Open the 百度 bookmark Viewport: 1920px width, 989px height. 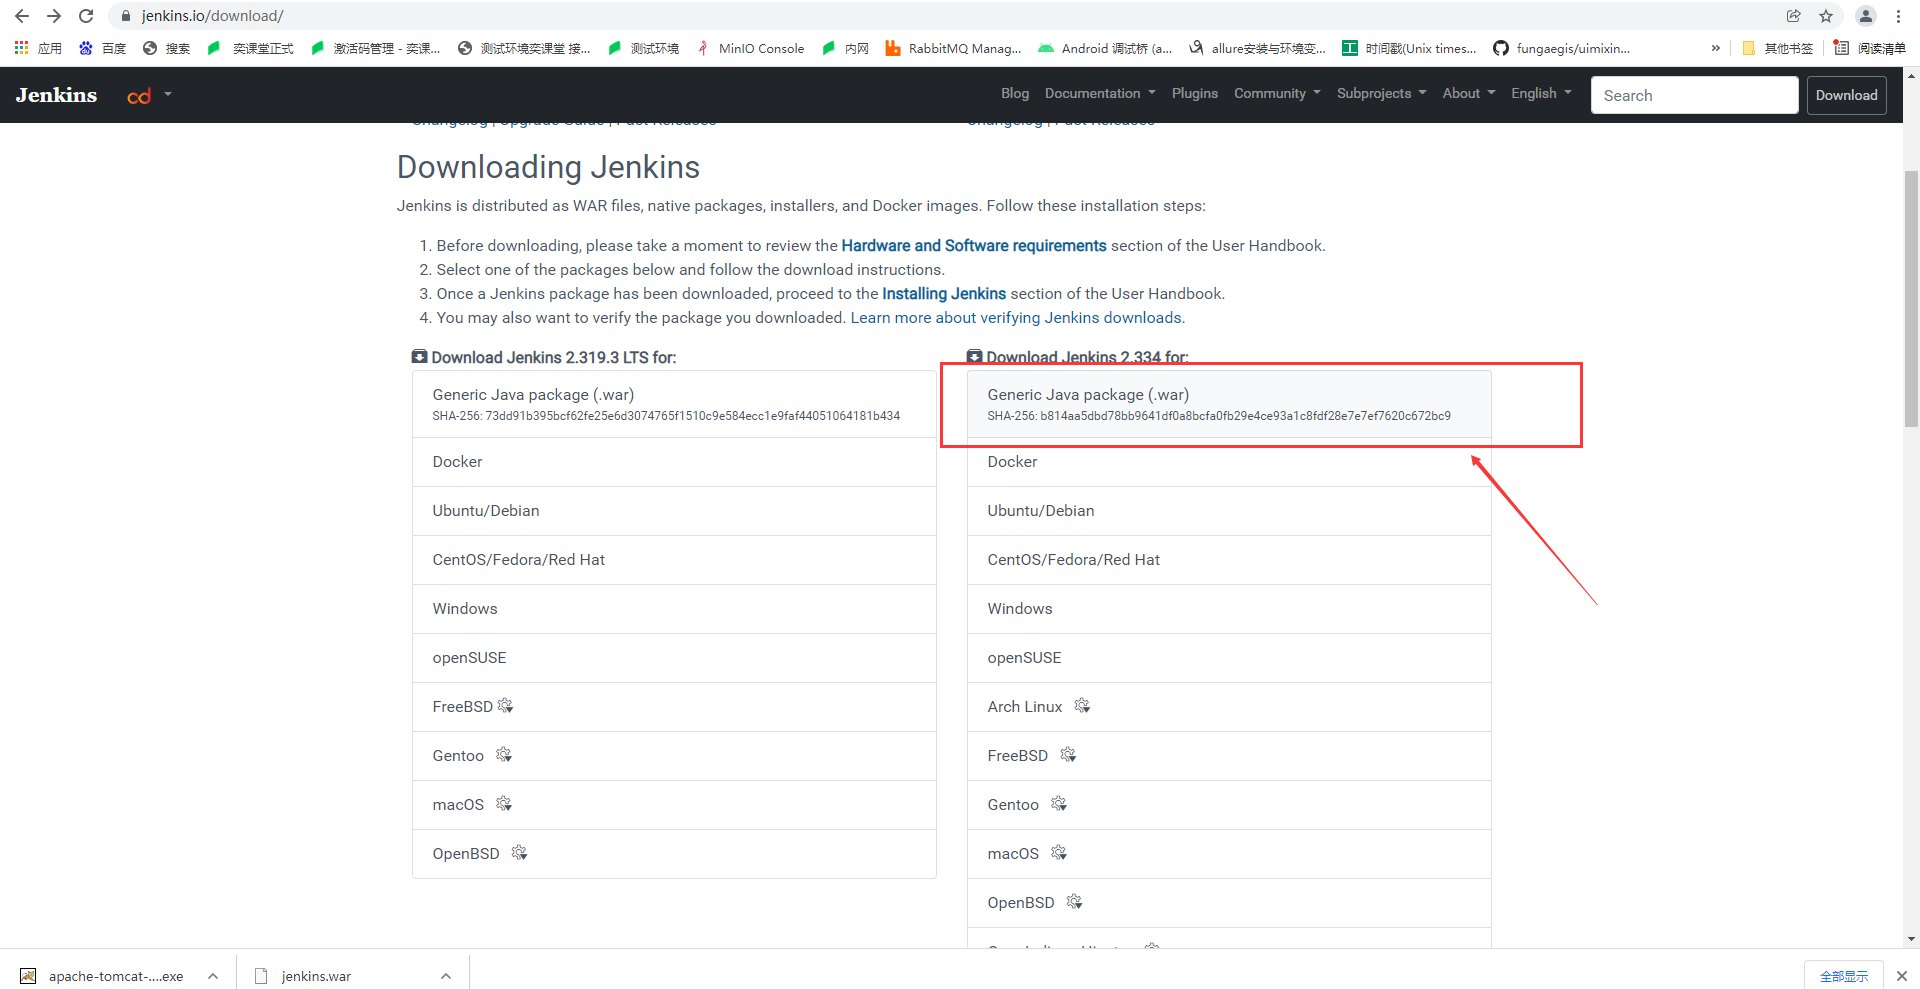click(103, 48)
